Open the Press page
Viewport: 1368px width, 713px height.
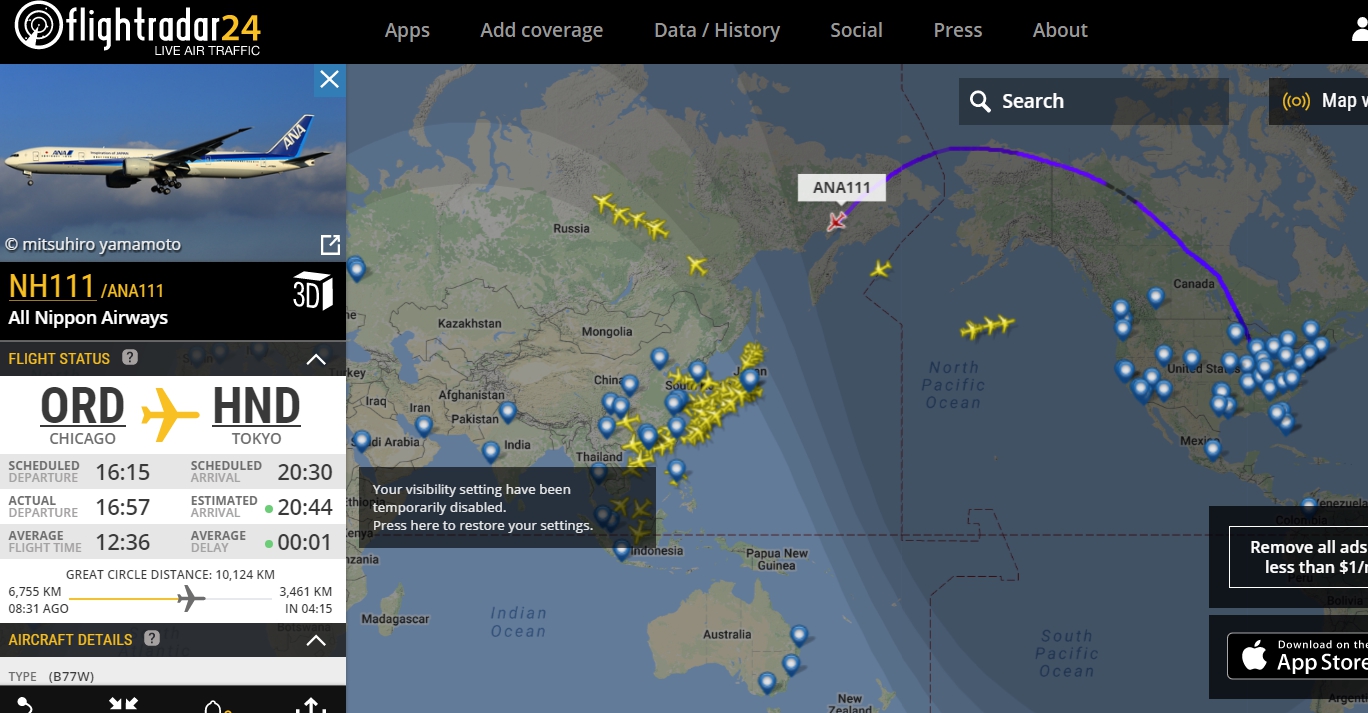pos(957,30)
